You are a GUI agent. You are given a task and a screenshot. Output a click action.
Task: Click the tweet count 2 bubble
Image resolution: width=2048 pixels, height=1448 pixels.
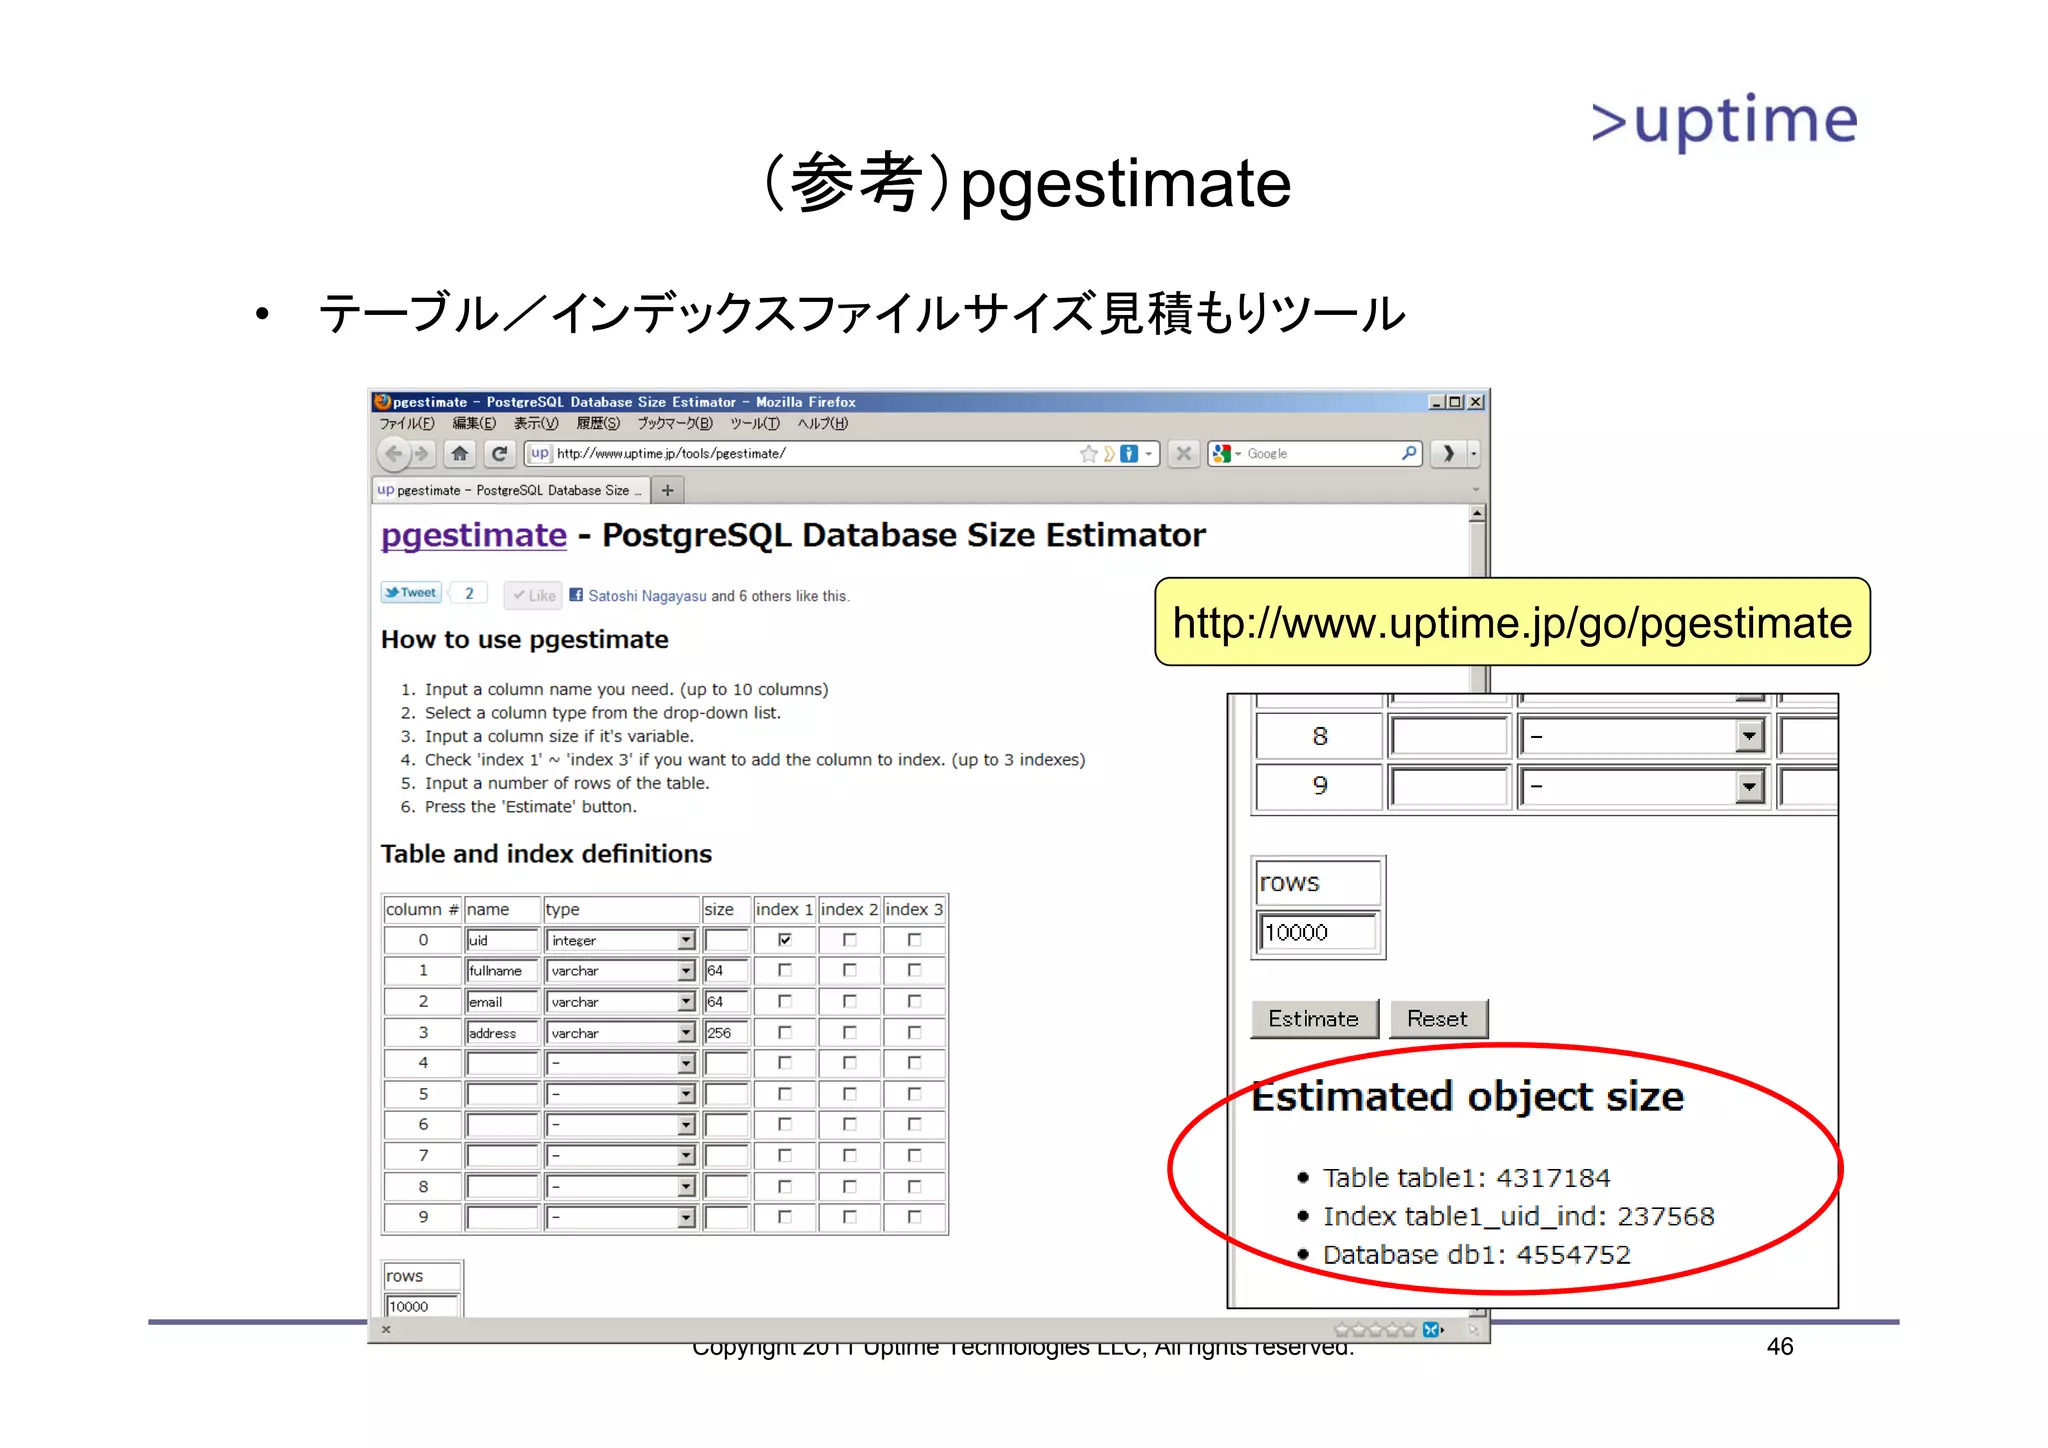point(469,593)
